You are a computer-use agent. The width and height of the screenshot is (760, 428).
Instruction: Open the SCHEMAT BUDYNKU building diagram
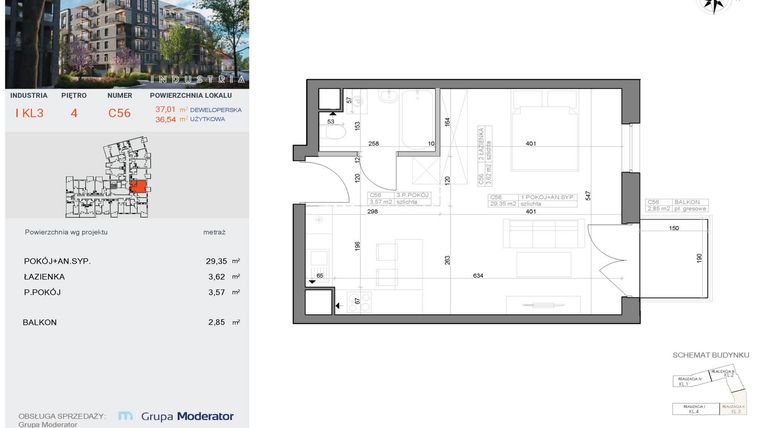click(708, 392)
